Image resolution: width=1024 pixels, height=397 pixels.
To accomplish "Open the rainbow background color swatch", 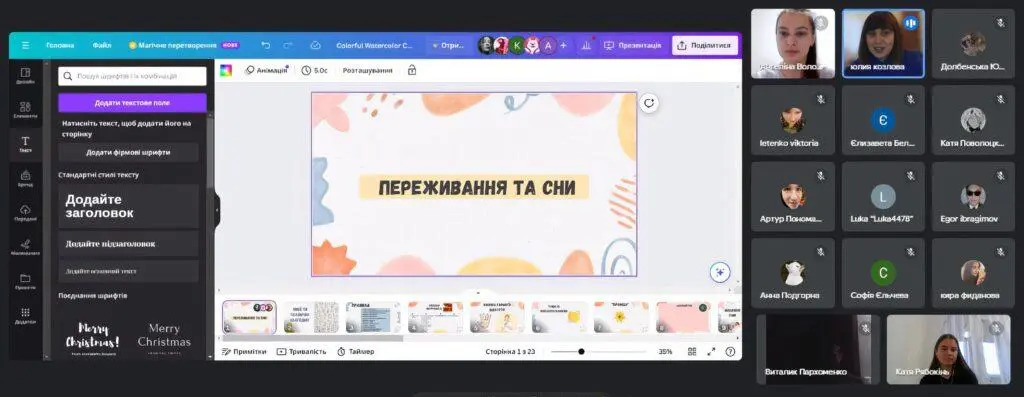I will (x=226, y=71).
